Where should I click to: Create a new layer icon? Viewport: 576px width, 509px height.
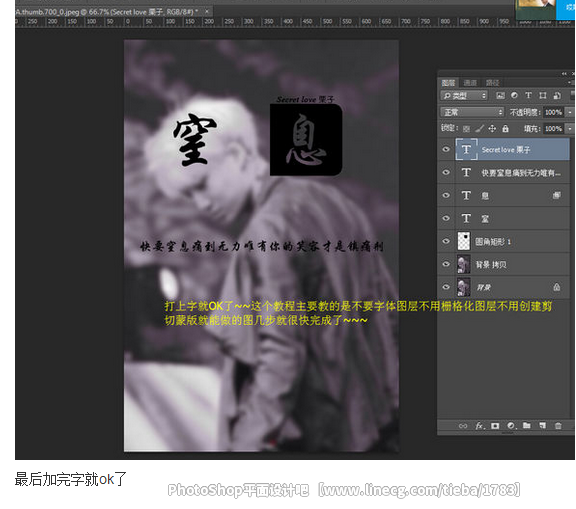tap(542, 425)
